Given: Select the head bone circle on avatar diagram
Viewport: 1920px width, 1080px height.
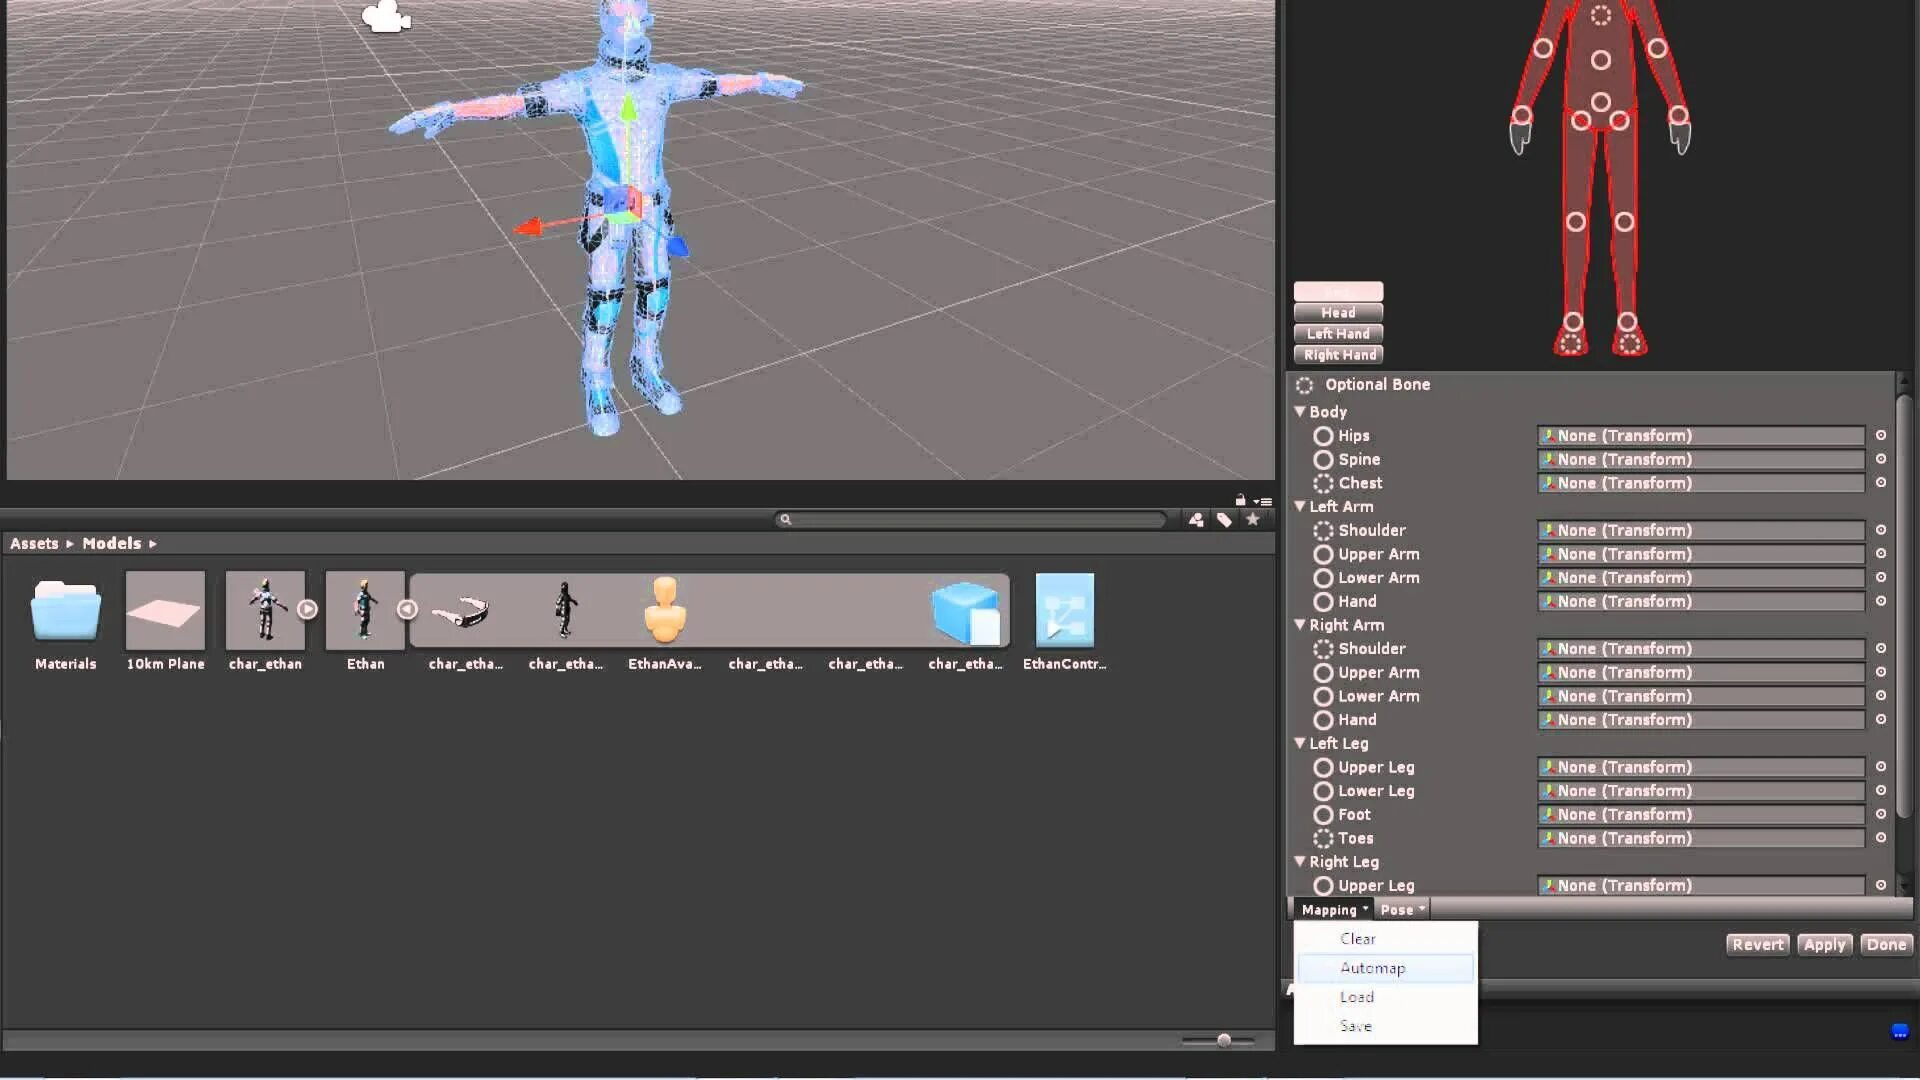Looking at the screenshot, I should click(x=1600, y=15).
